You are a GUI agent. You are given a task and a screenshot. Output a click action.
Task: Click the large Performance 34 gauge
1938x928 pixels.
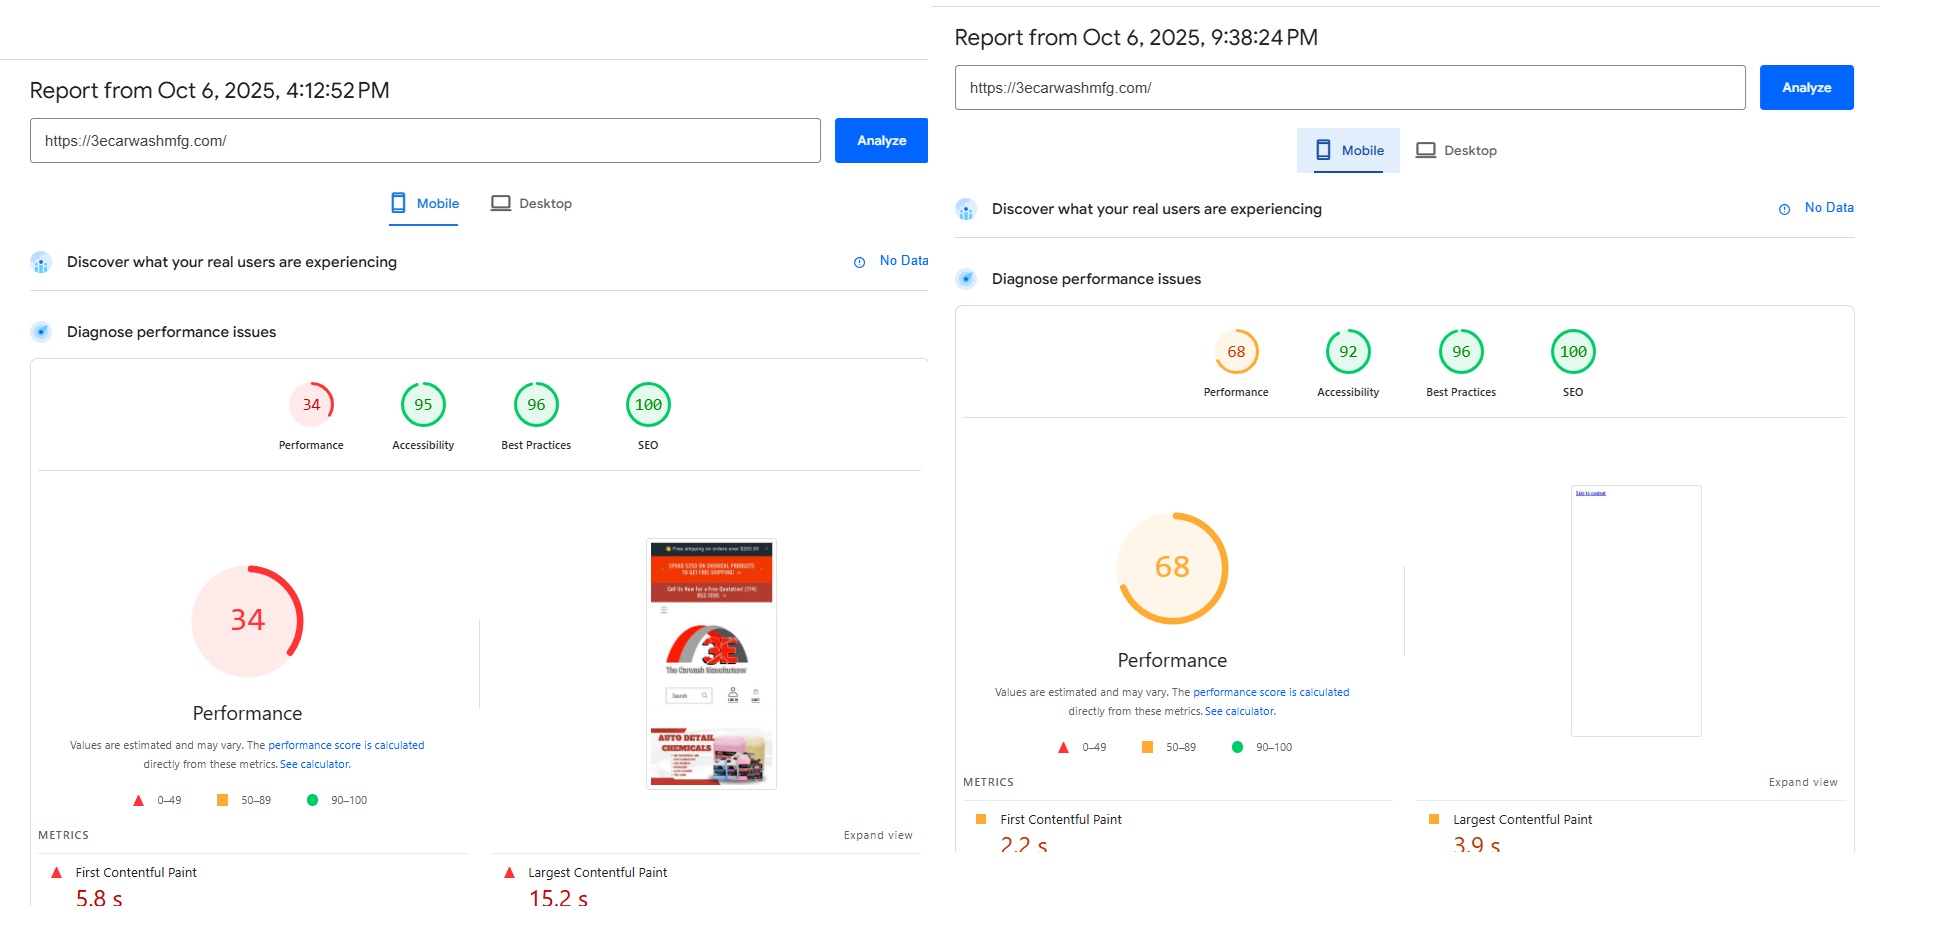pos(247,621)
